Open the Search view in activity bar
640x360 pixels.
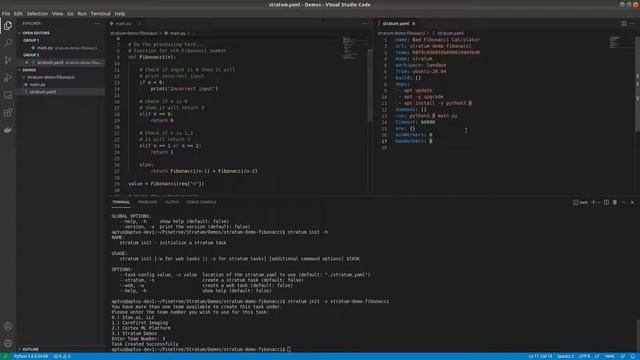8,43
